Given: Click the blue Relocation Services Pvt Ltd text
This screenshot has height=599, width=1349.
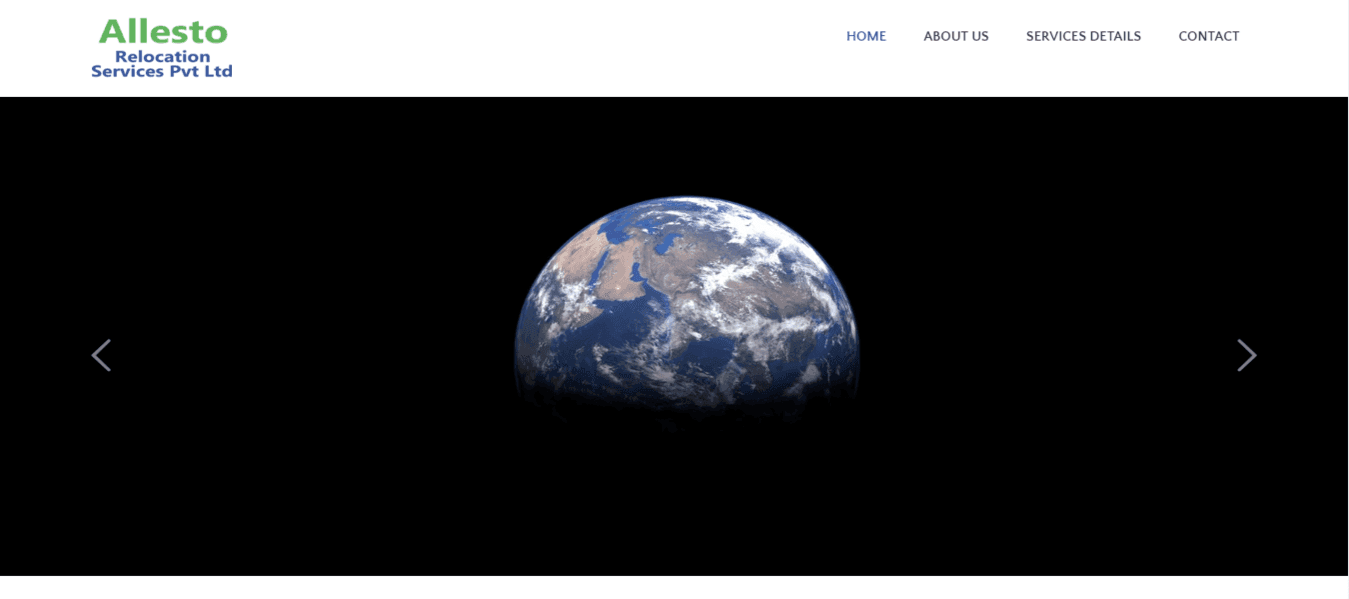Looking at the screenshot, I should click(x=162, y=64).
